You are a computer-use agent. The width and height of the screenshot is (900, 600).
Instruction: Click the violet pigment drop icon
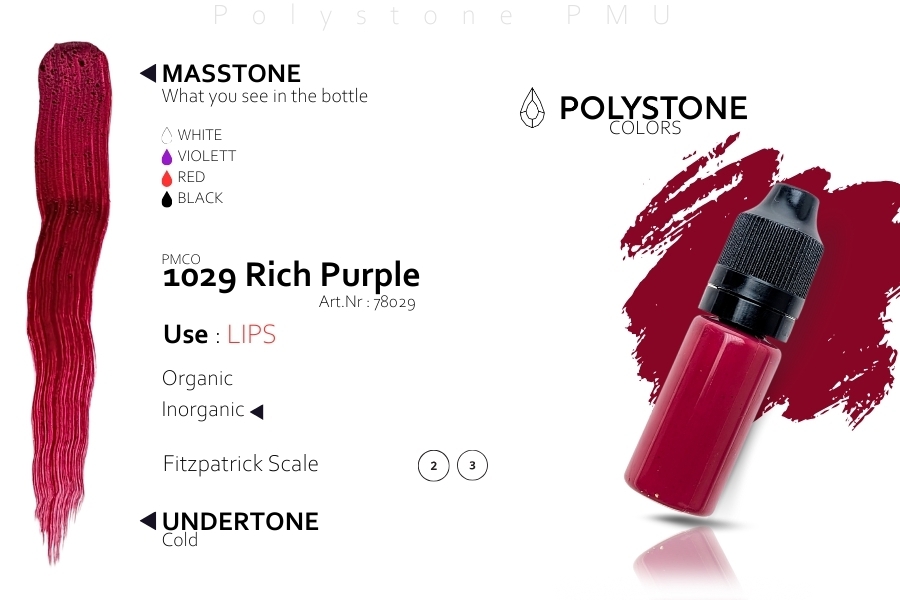pyautogui.click(x=166, y=157)
